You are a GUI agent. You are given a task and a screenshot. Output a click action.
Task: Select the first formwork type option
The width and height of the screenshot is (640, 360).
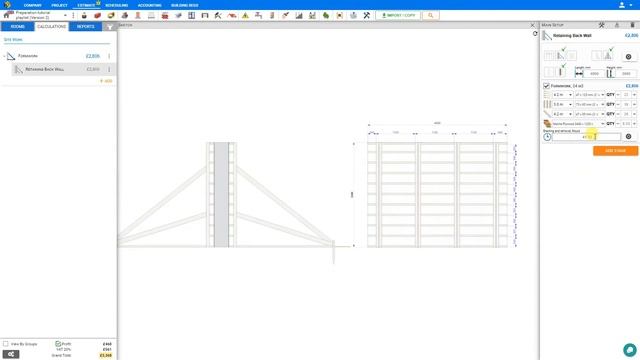(x=549, y=56)
